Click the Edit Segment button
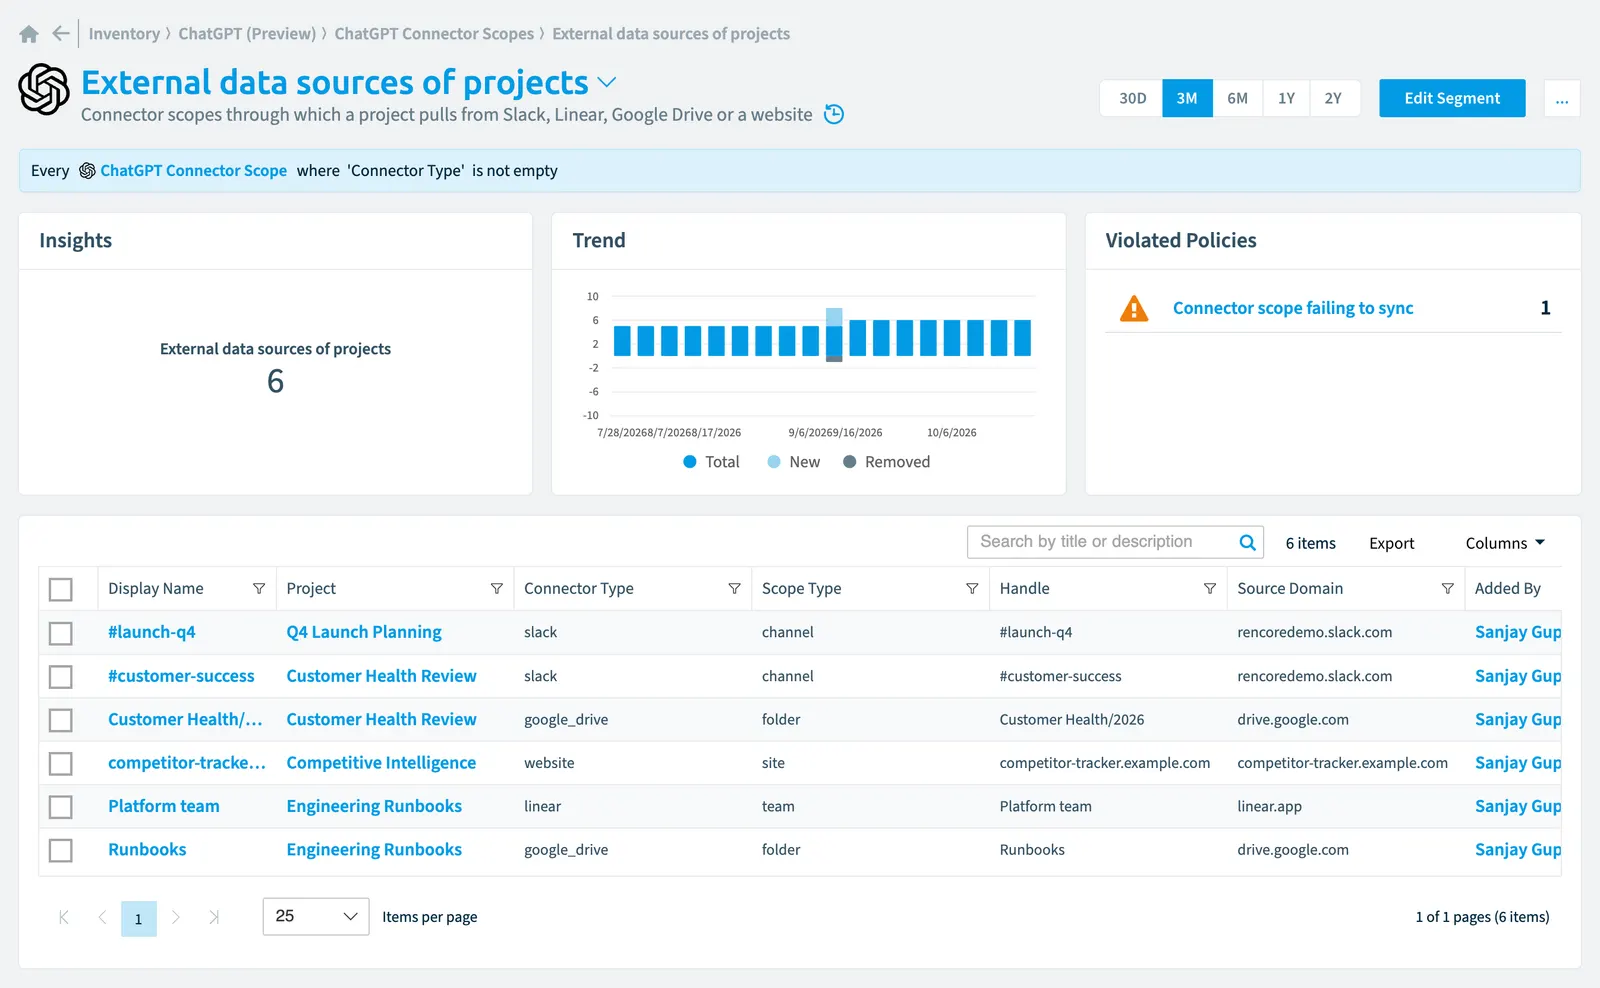Screen dimensions: 1600x988 coord(1452,98)
